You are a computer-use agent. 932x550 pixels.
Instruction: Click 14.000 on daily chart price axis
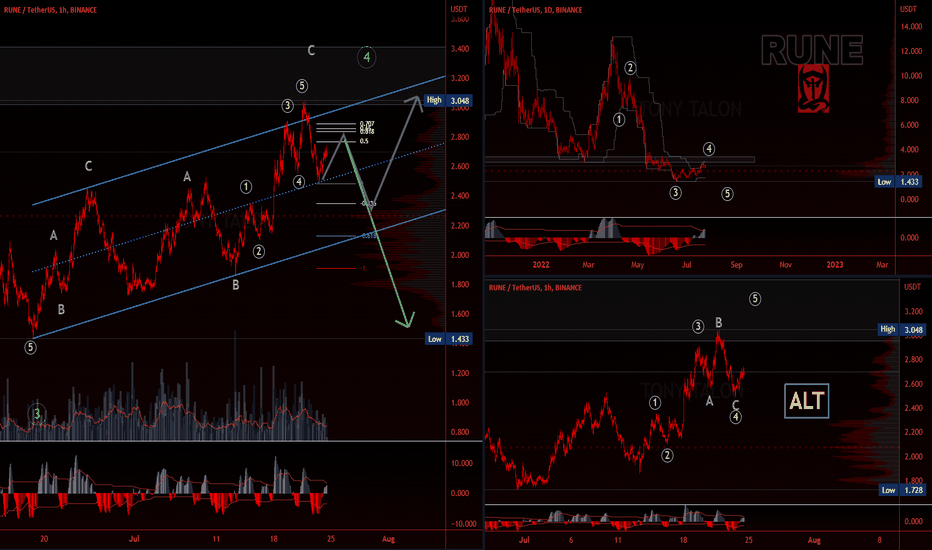[911, 27]
